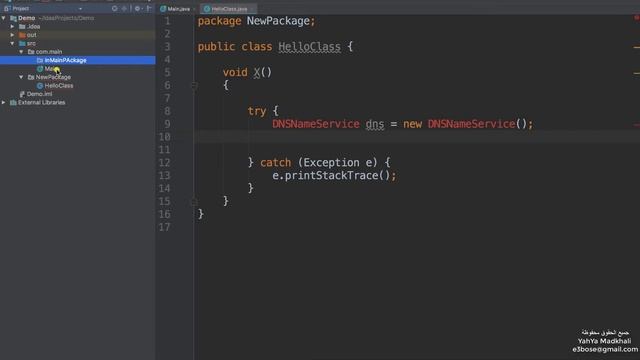Select the NewPackage package

[x=53, y=77]
